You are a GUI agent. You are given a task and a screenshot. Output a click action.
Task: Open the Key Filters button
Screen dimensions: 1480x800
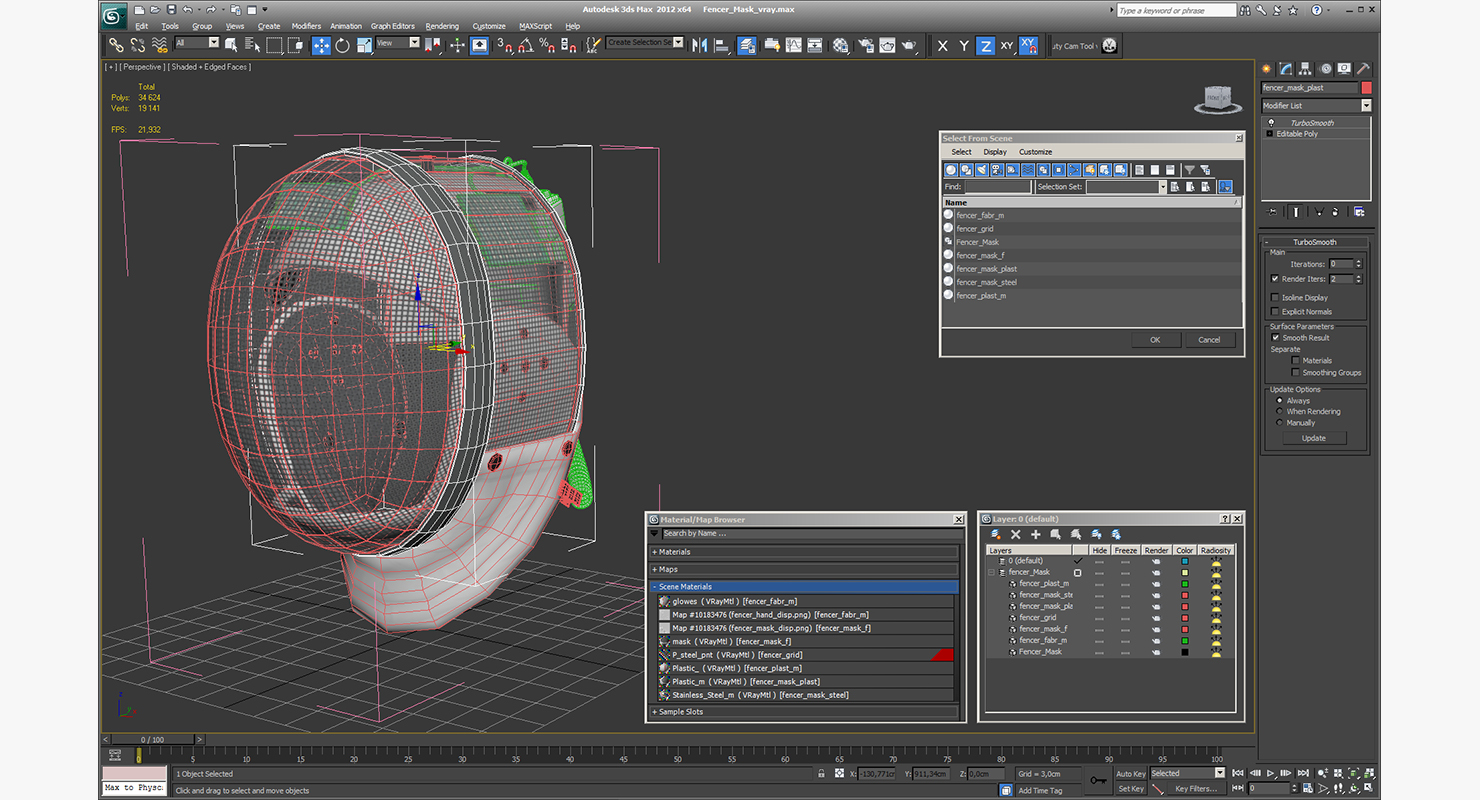tap(1195, 788)
